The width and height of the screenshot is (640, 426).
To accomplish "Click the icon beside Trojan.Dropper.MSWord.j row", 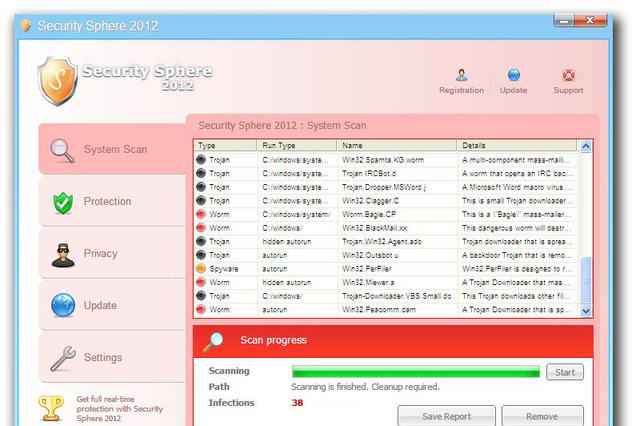I will click(201, 187).
